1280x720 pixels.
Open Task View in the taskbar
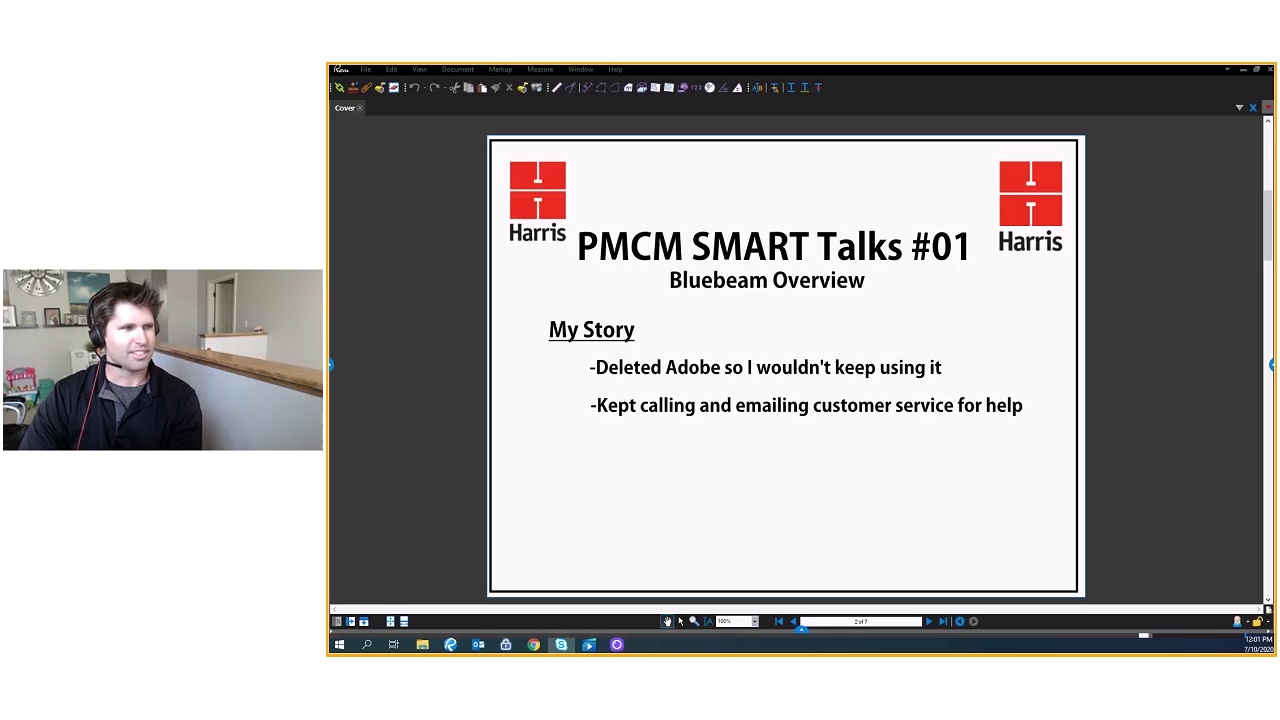[394, 645]
